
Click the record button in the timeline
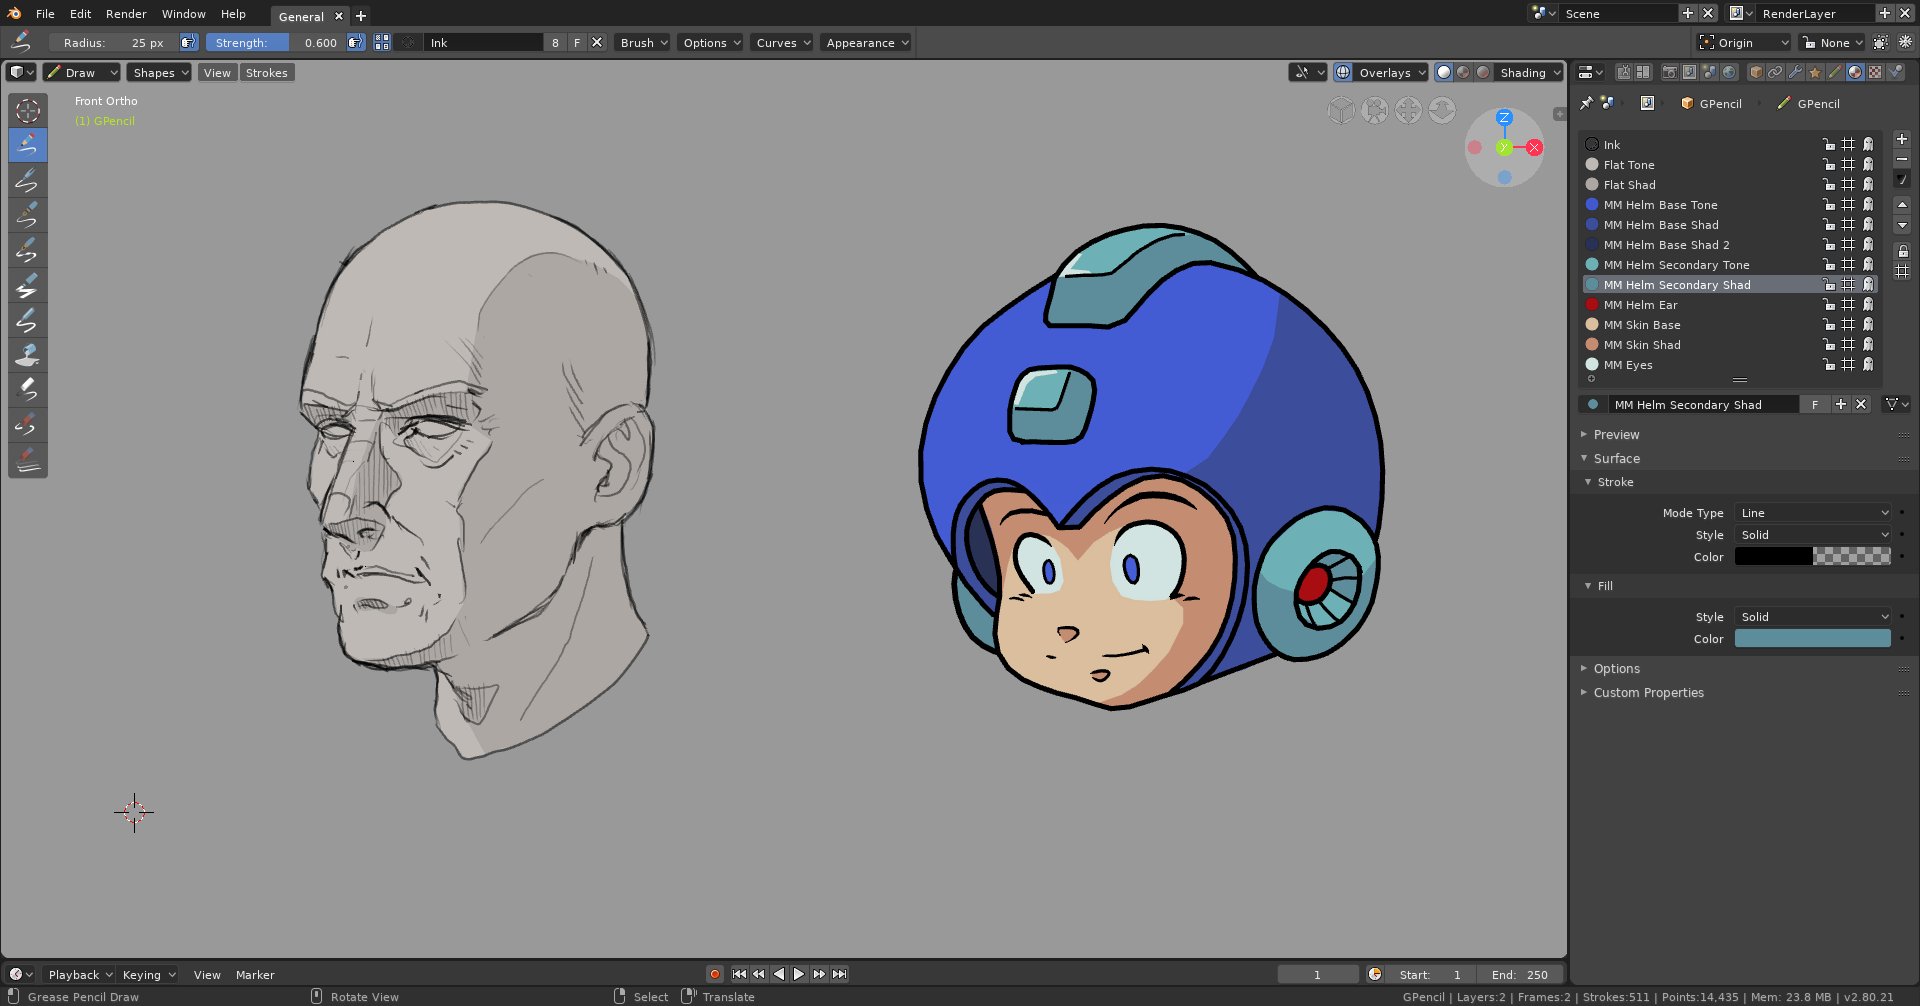[x=714, y=974]
